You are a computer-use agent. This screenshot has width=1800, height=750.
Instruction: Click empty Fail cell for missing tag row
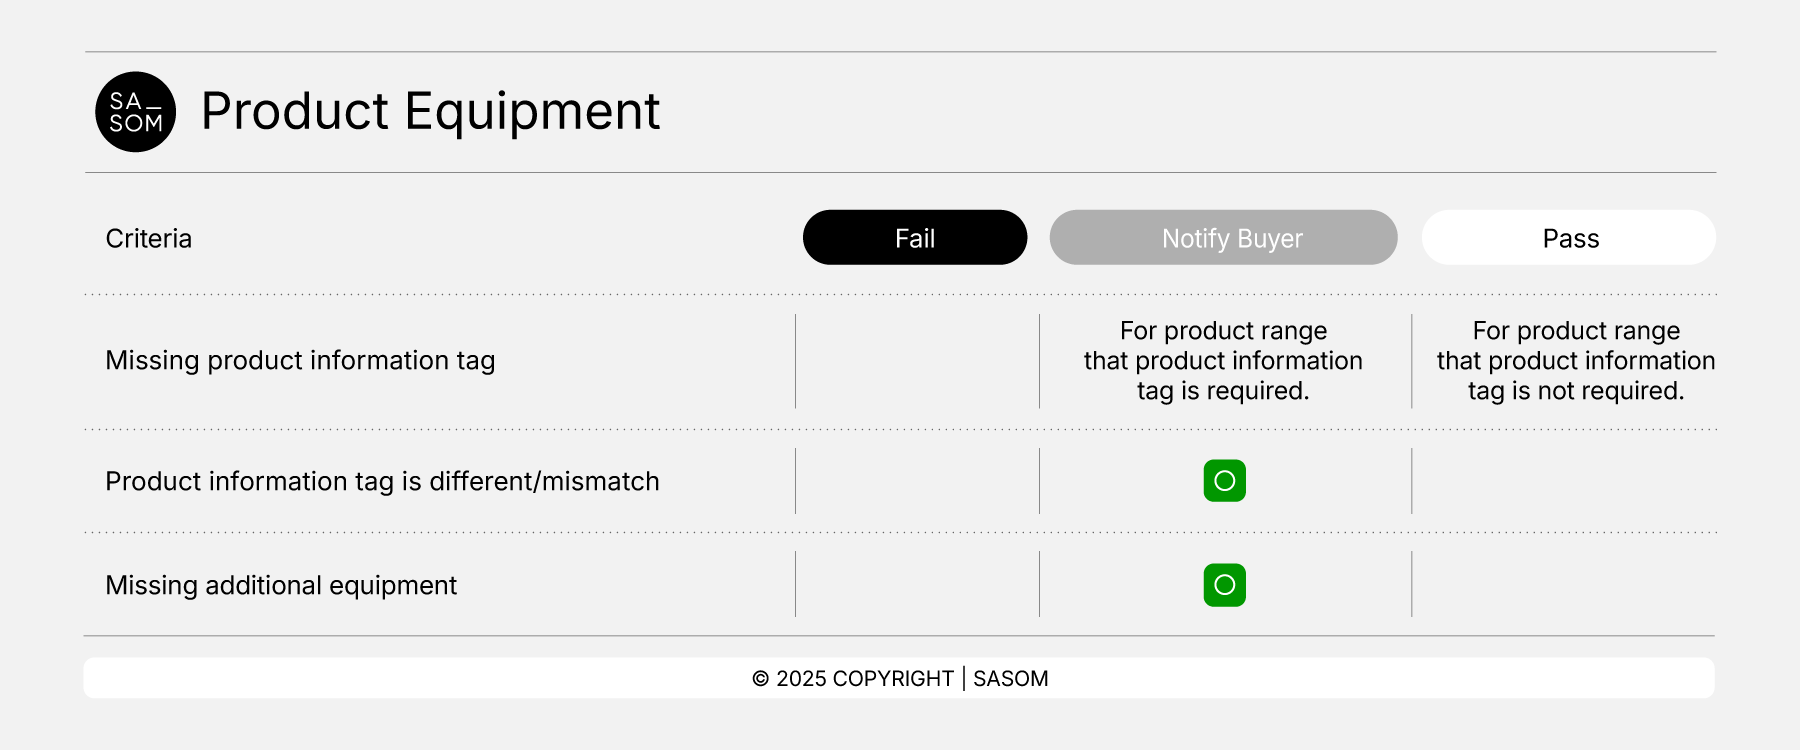(x=917, y=361)
